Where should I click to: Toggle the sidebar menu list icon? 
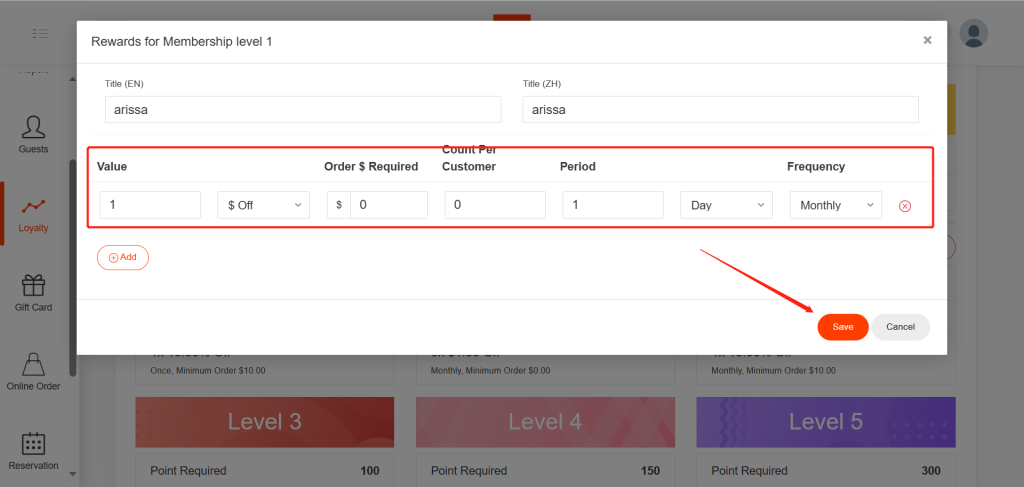tap(40, 33)
